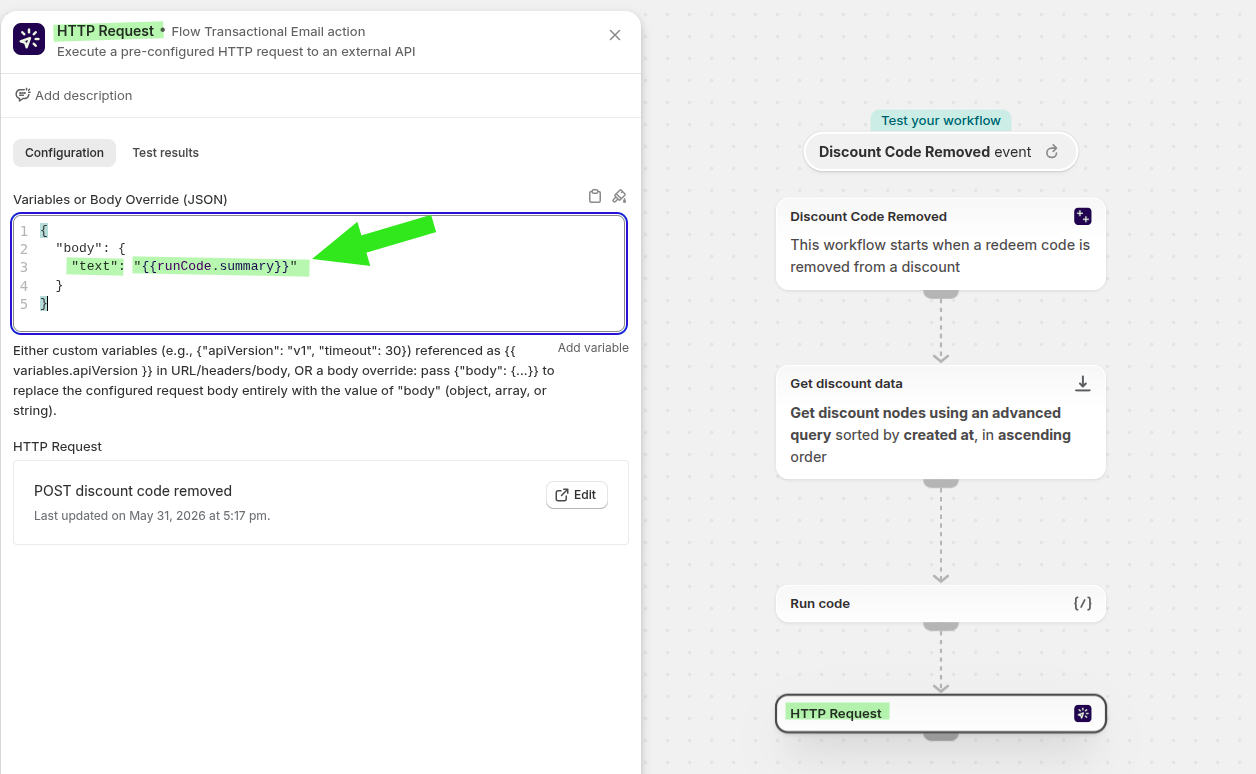Select the Discount Code Removed trigger node

click(941, 244)
